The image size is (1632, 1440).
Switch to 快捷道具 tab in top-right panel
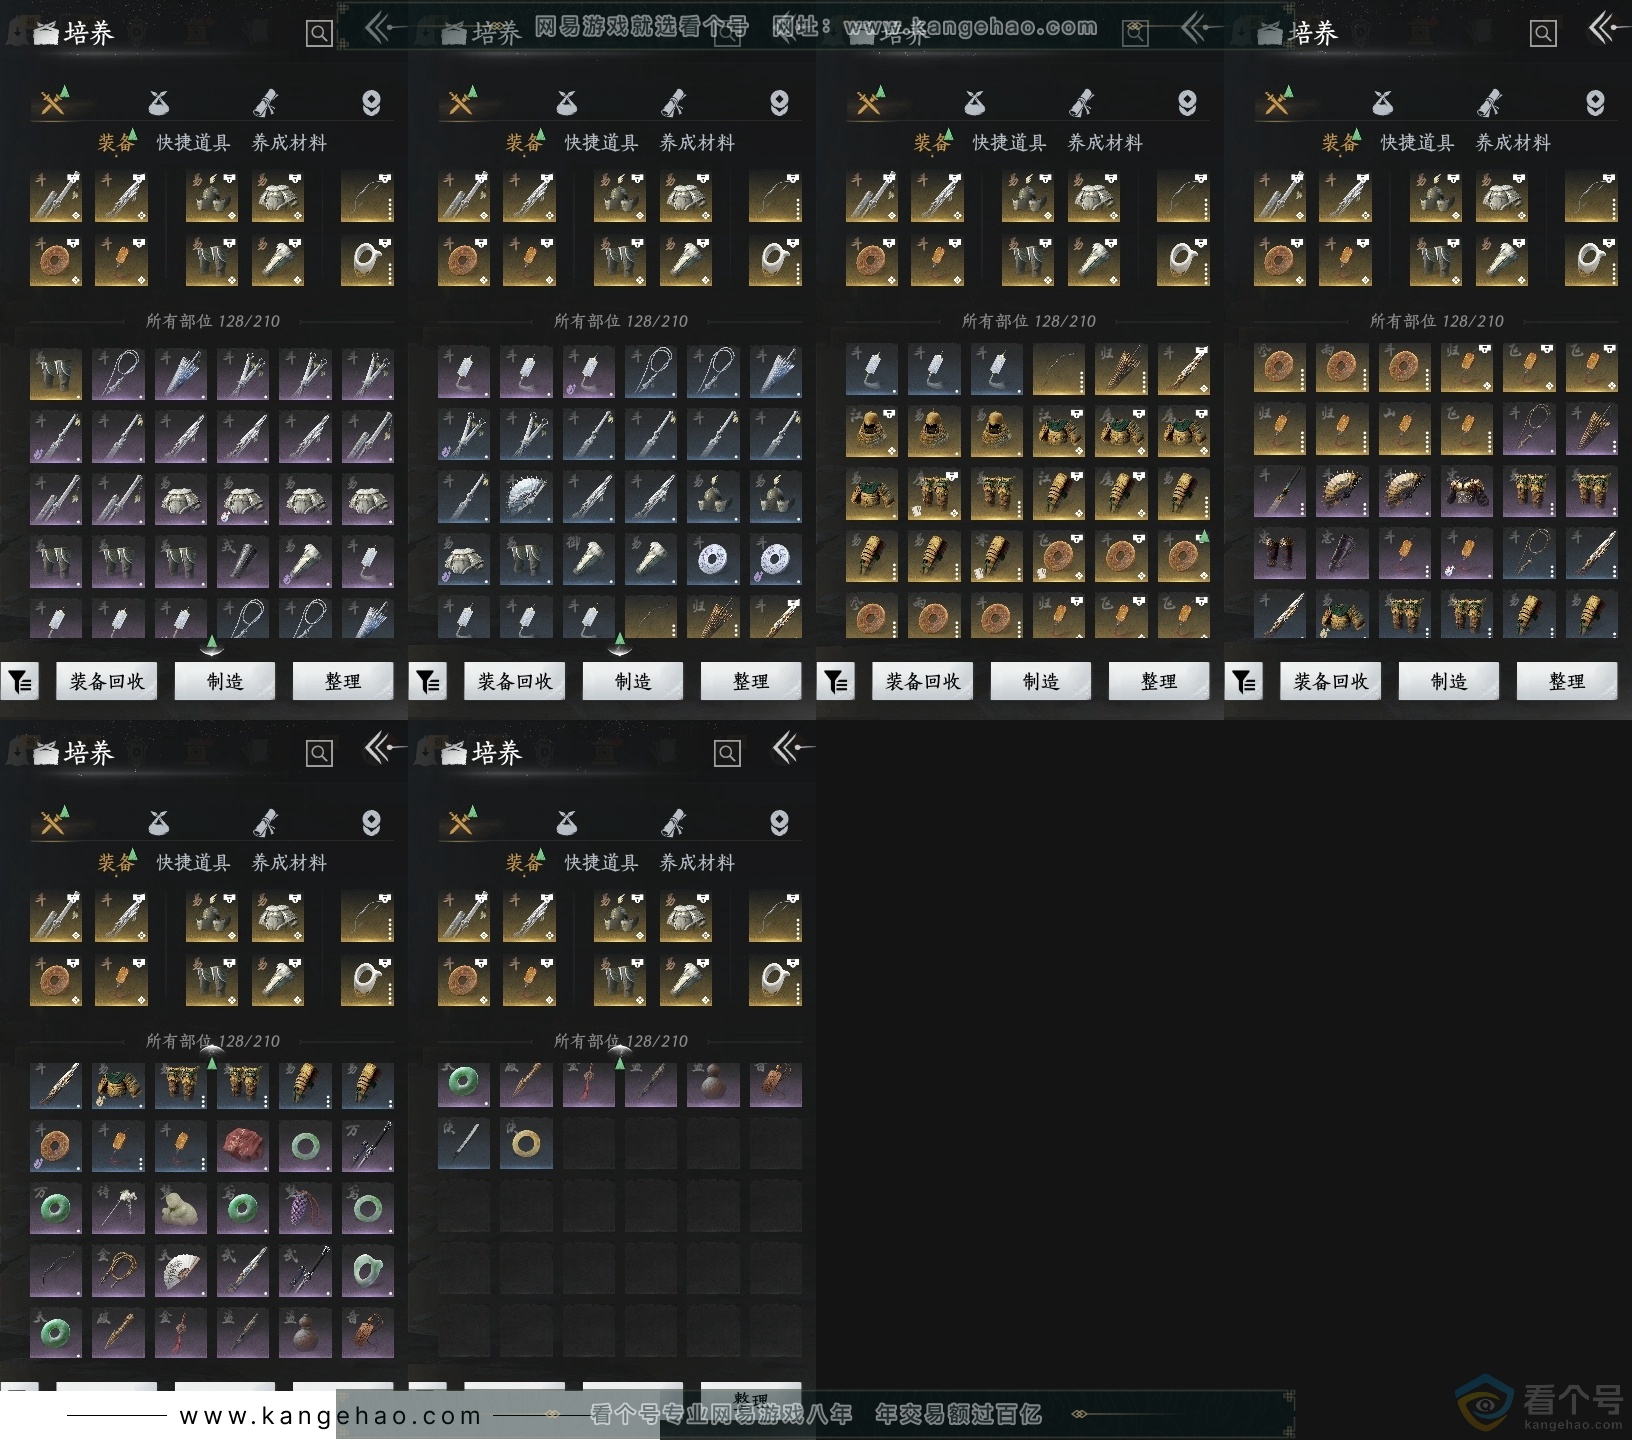coord(1418,143)
